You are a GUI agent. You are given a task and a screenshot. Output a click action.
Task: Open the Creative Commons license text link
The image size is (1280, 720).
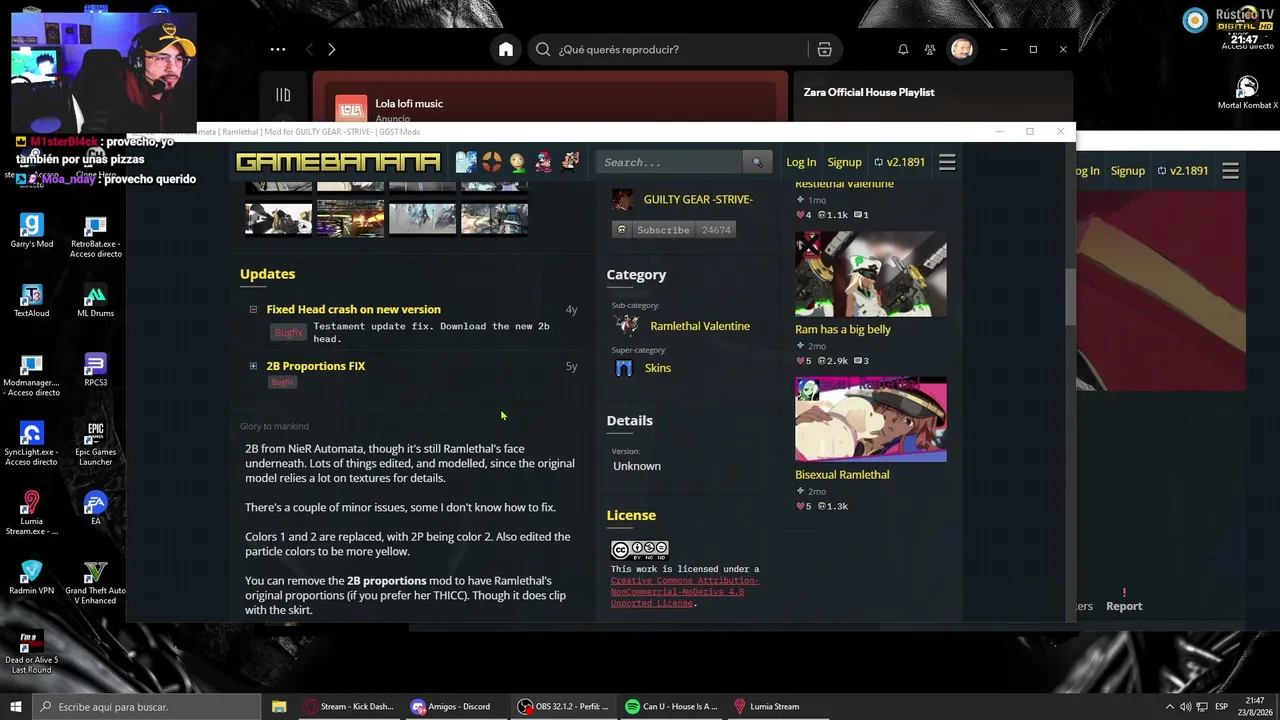[685, 592]
